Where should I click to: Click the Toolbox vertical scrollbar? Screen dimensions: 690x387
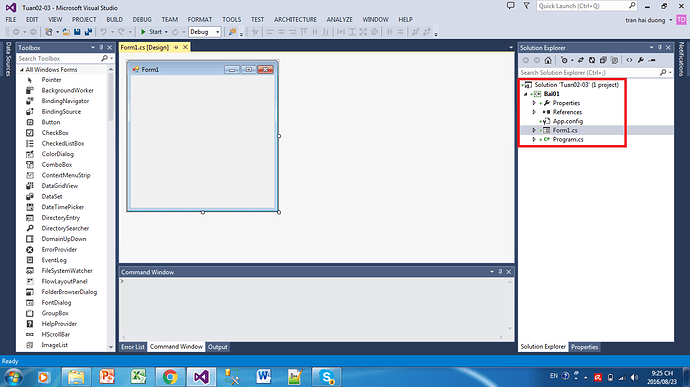(x=110, y=208)
